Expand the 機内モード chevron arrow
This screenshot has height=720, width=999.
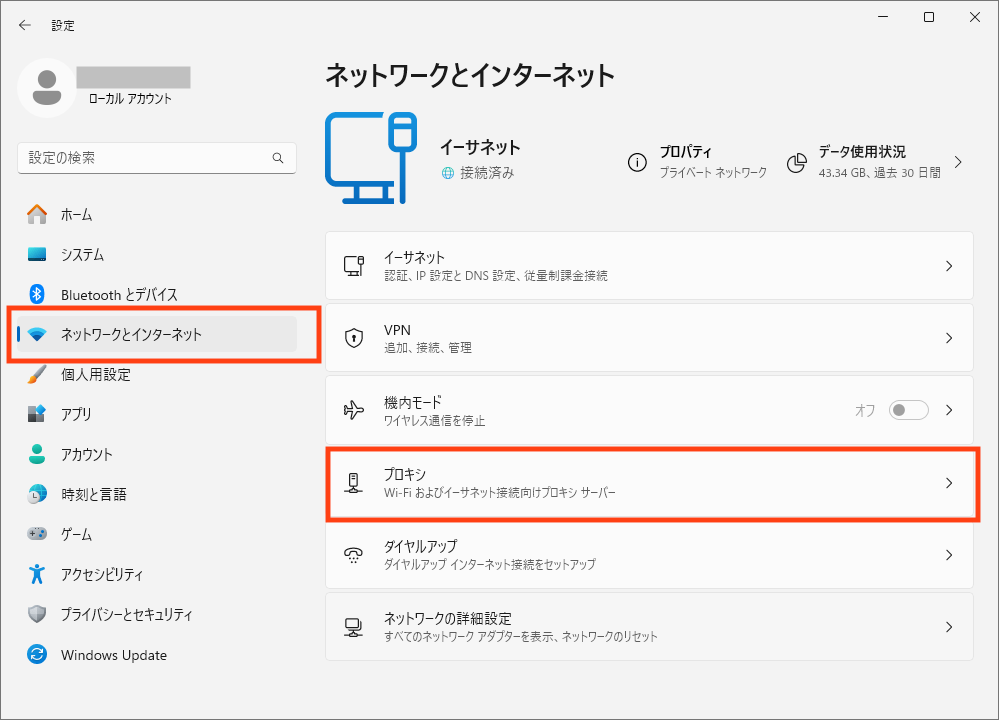949,410
